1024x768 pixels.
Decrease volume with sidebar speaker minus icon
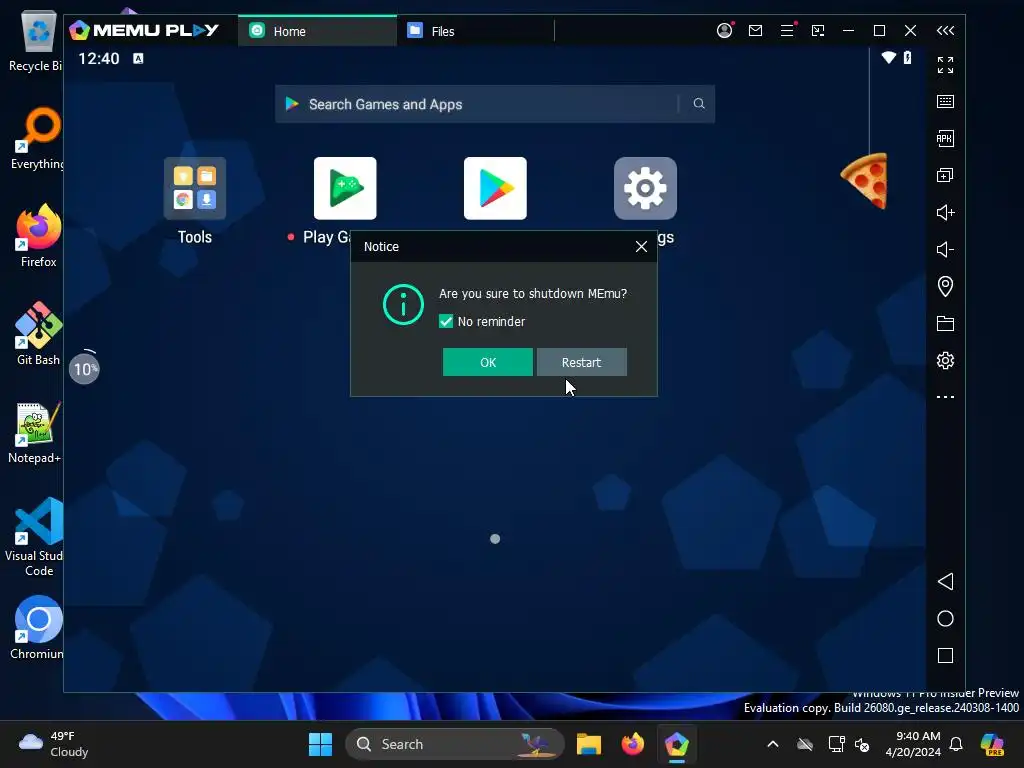(945, 249)
